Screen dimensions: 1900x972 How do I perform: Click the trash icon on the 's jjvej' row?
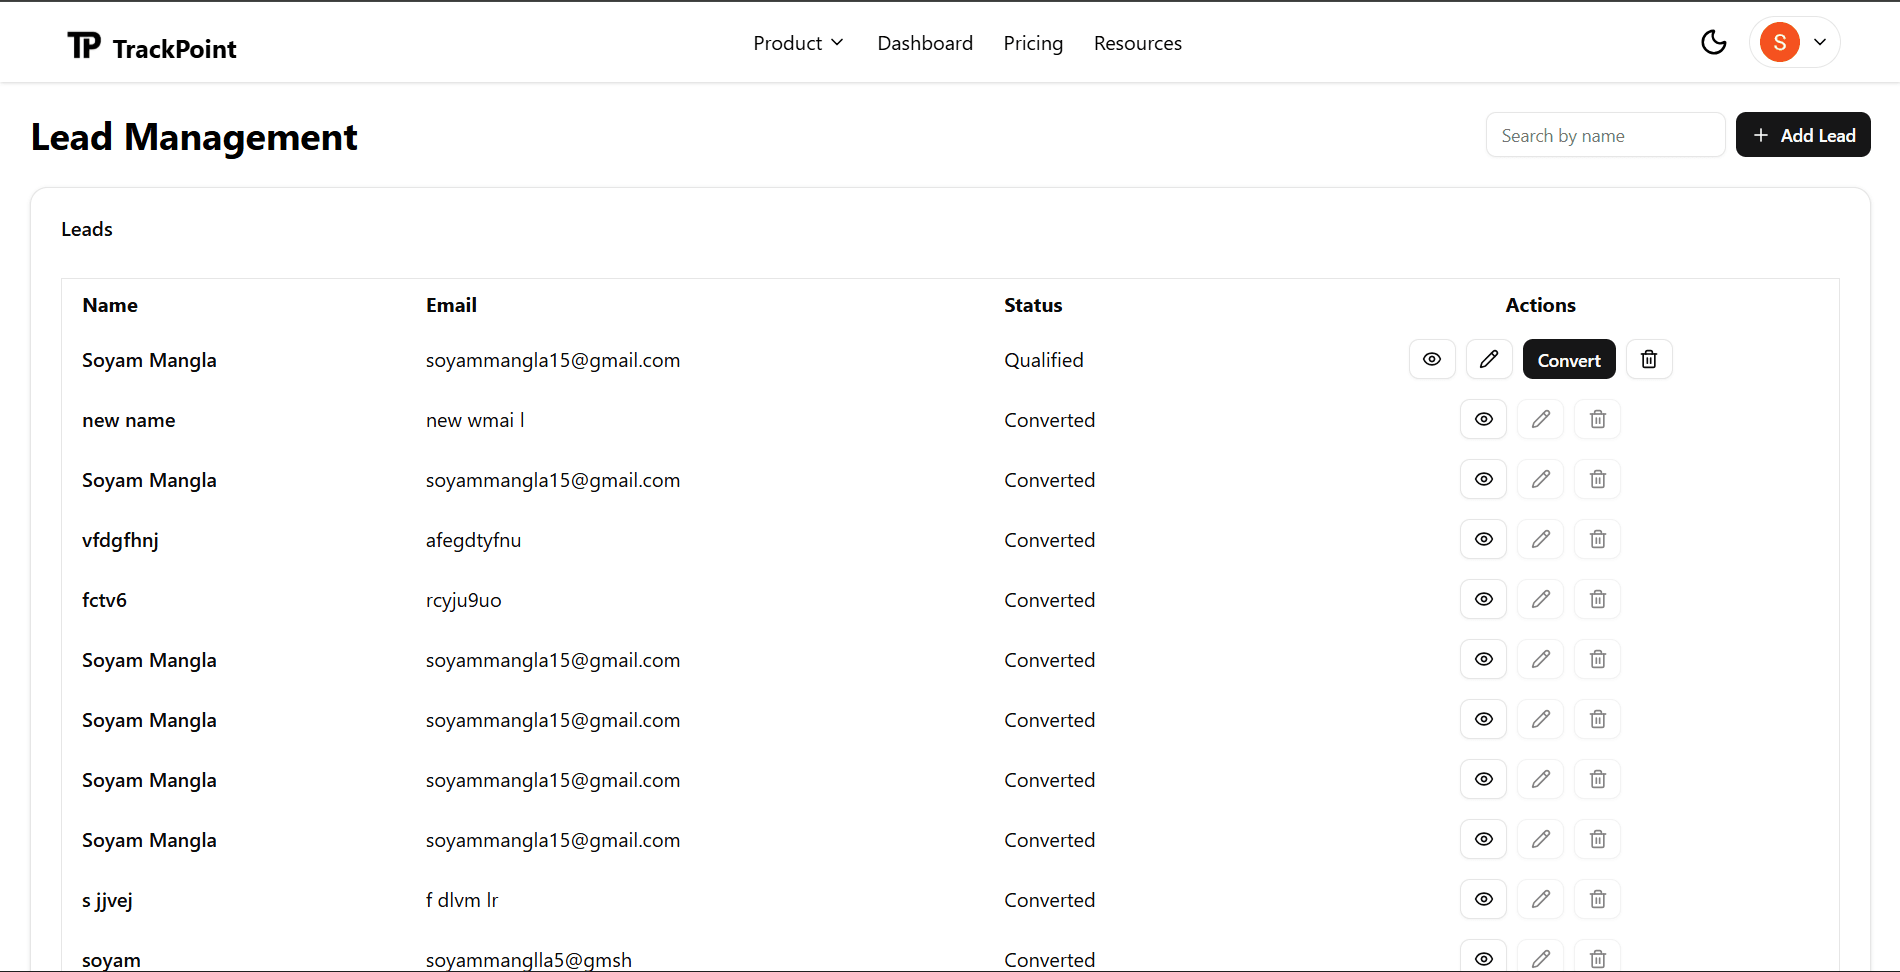pyautogui.click(x=1596, y=899)
